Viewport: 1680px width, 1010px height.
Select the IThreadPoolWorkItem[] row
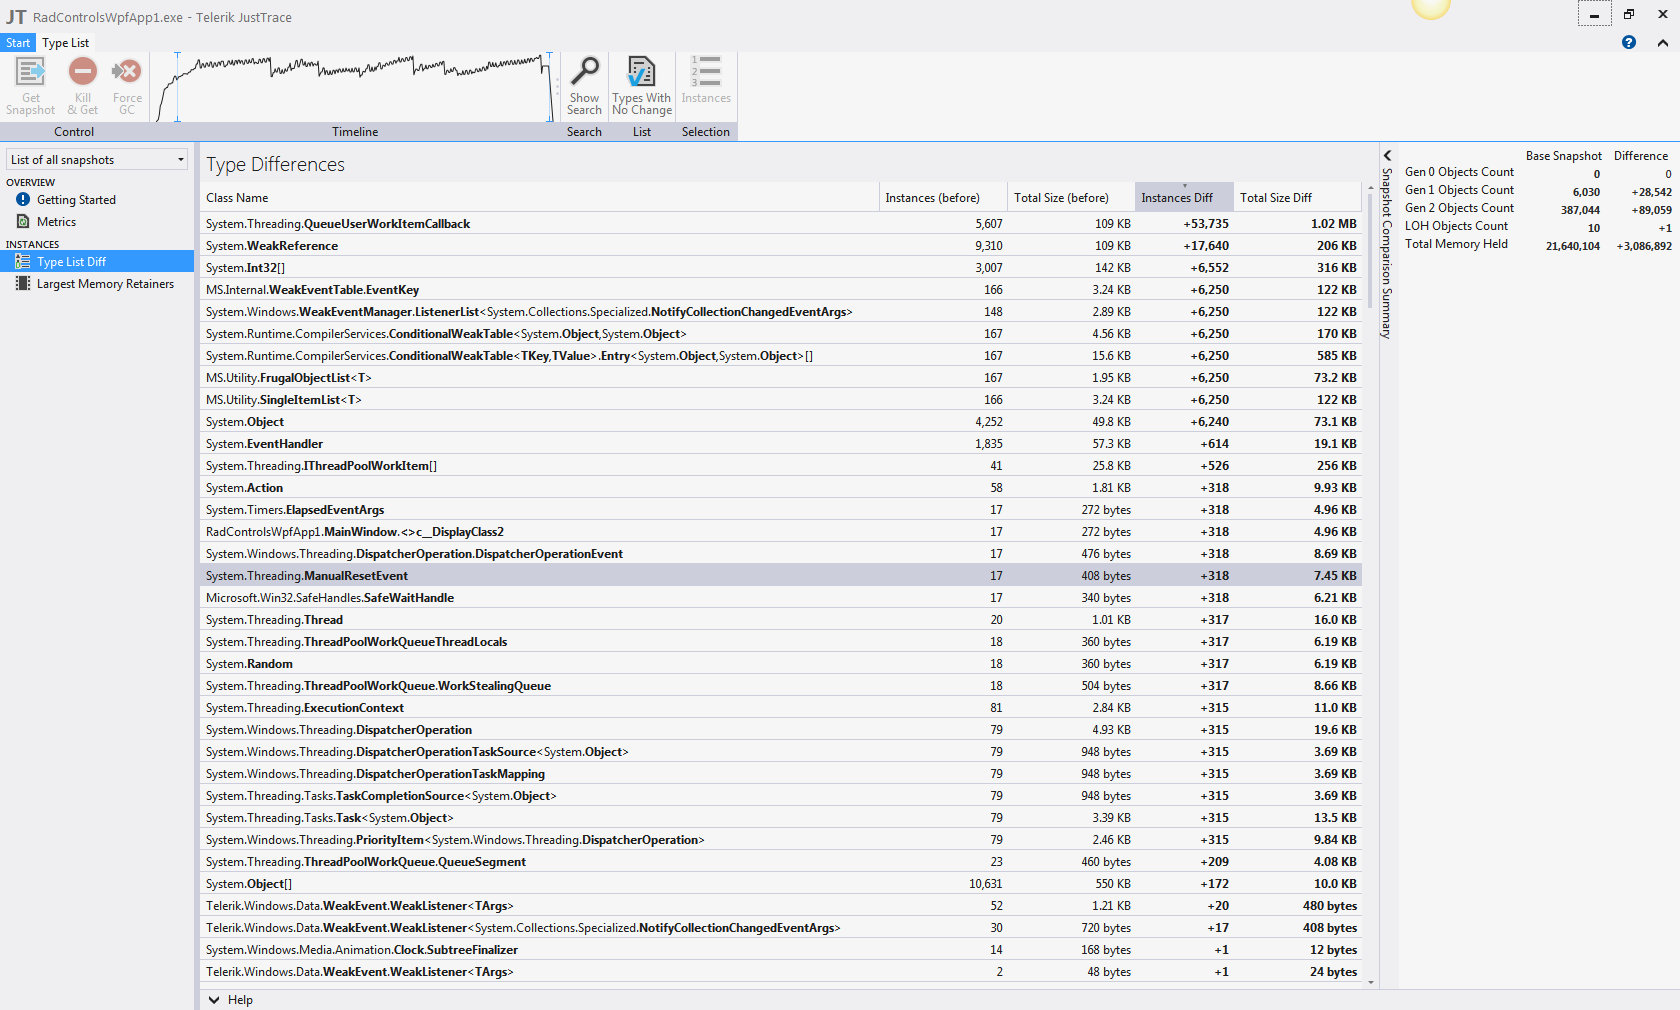781,466
